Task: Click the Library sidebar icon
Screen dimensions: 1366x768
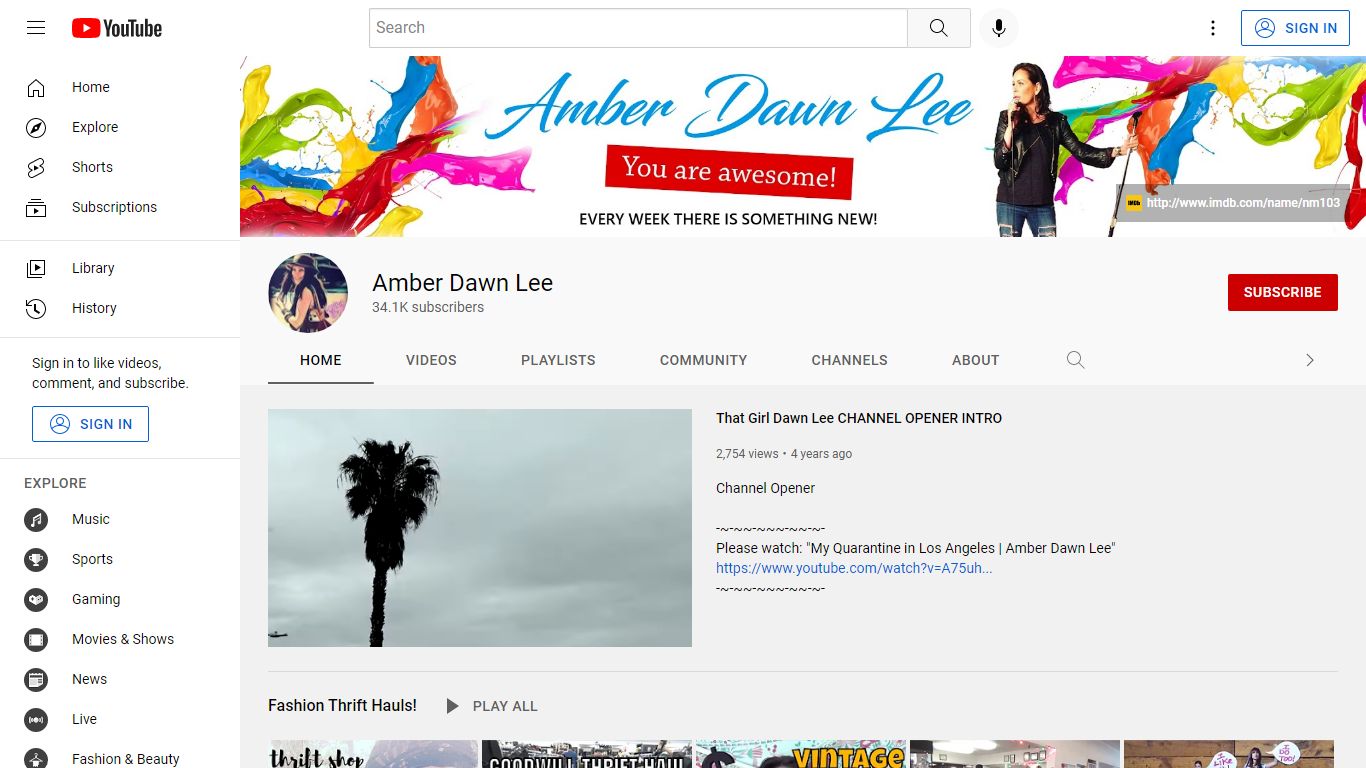Action: tap(36, 268)
